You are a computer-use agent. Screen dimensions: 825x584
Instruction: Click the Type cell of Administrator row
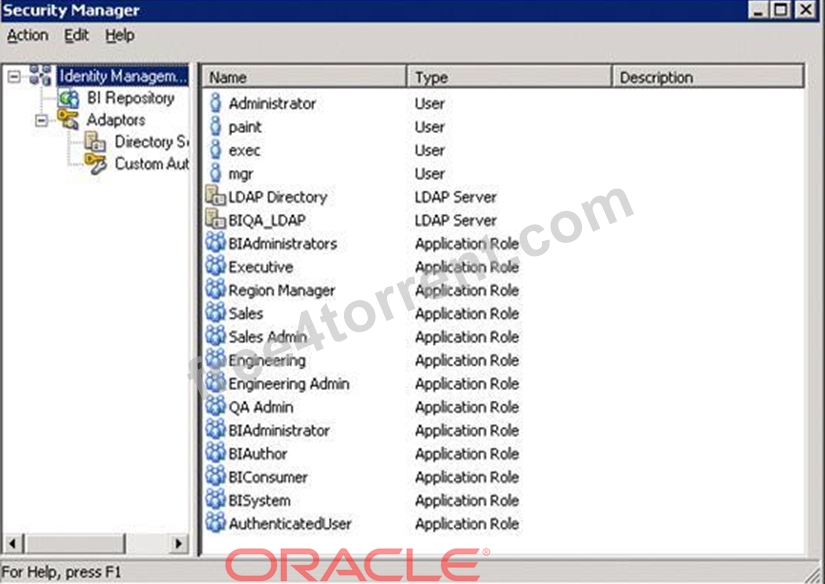tap(429, 103)
